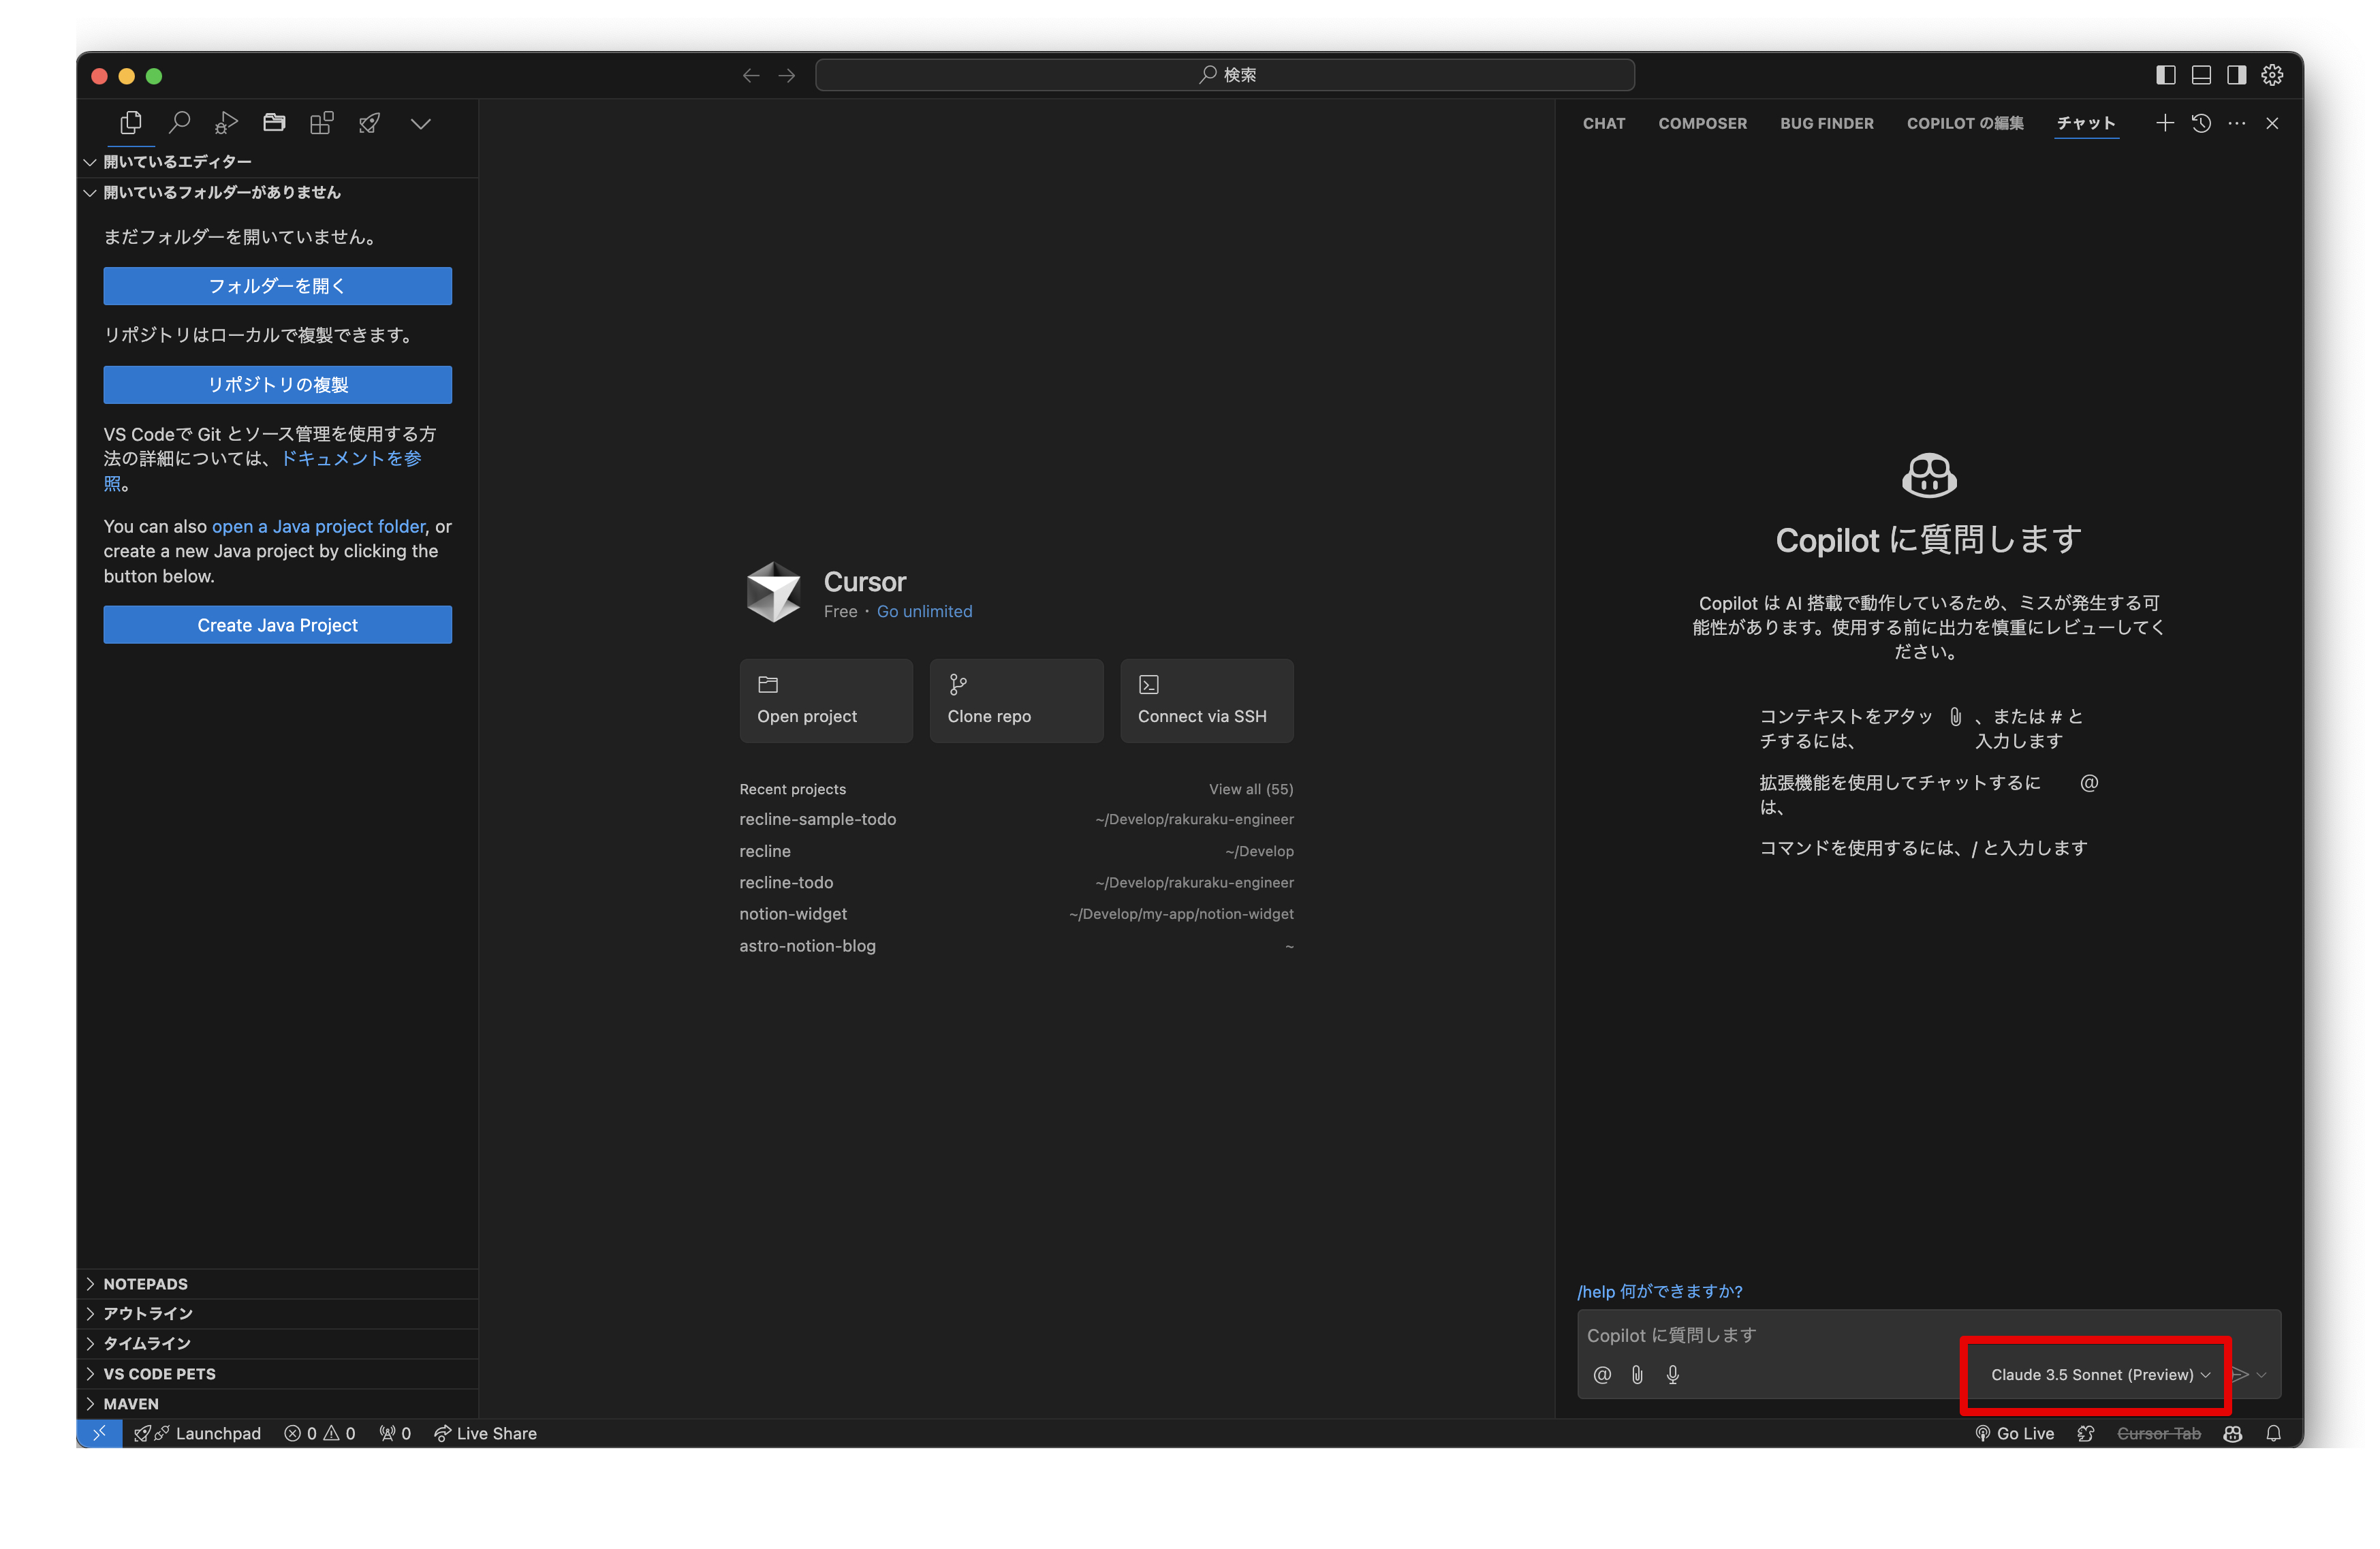Click Open project card
This screenshot has width=2380, height=1549.
point(826,701)
